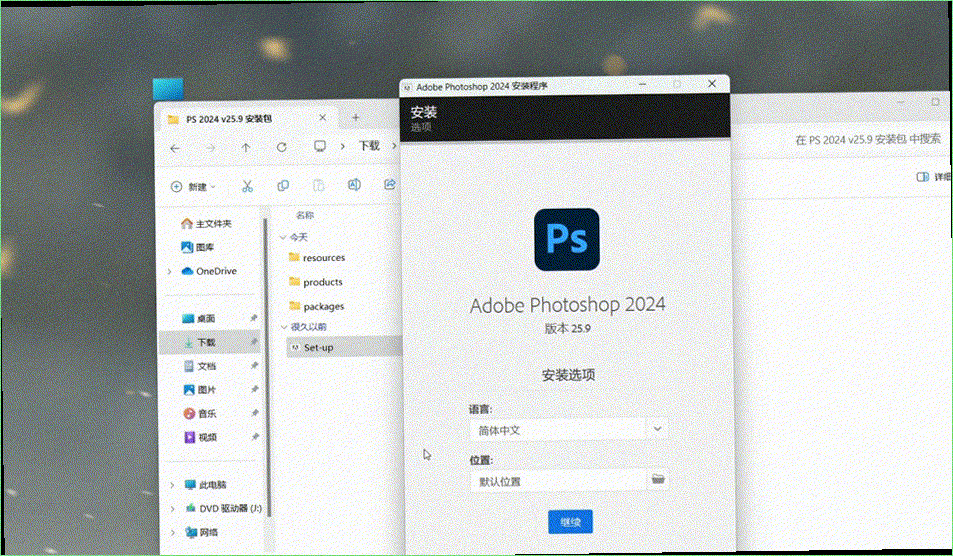Open 图片 in the sidebar
The width and height of the screenshot is (953, 556).
pos(199,390)
